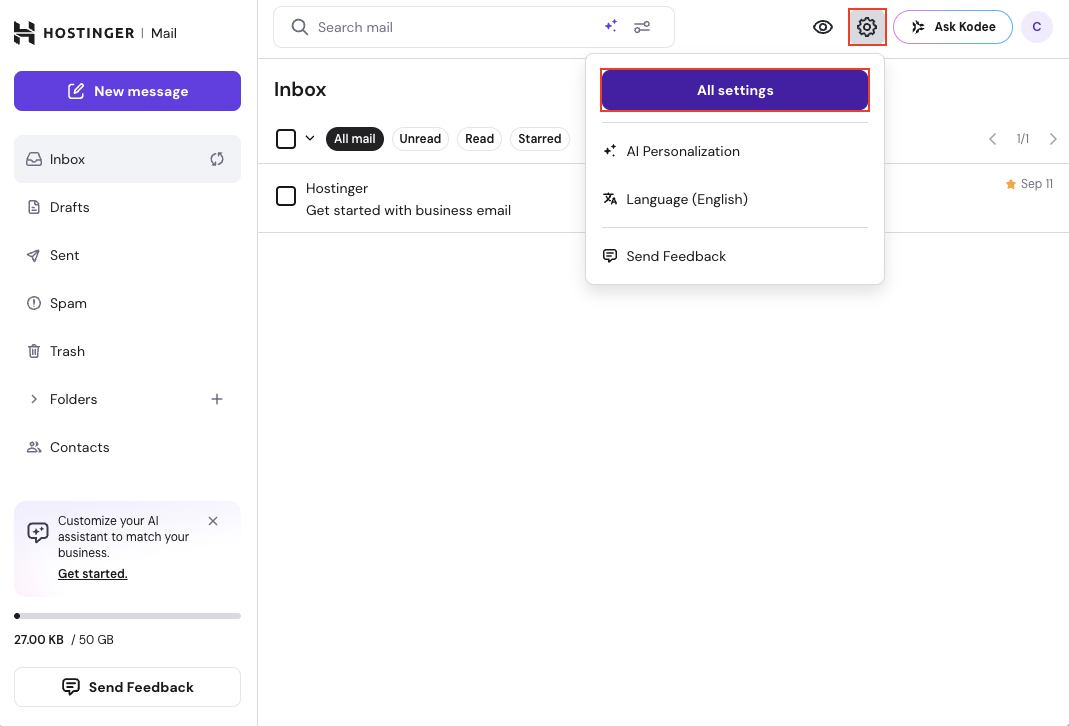Open search filter options icon
The height and width of the screenshot is (726, 1069).
click(642, 27)
